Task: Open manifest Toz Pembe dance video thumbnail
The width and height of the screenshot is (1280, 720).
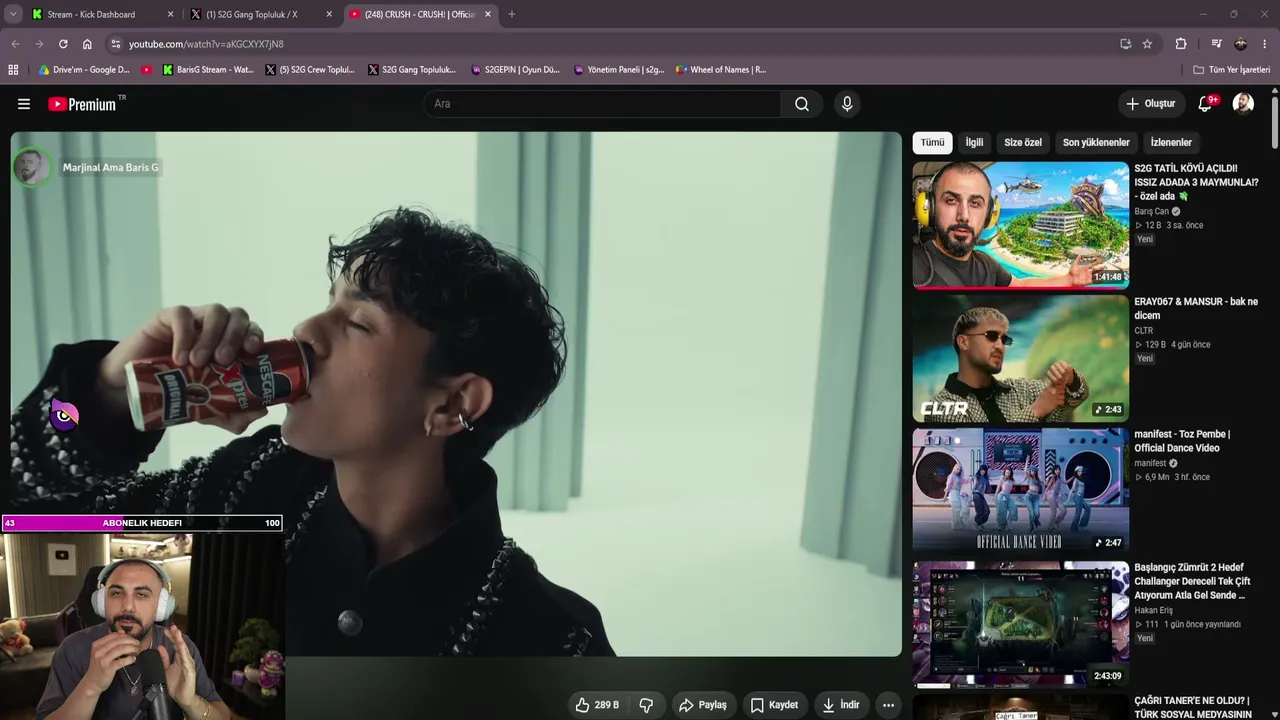Action: (x=1021, y=491)
